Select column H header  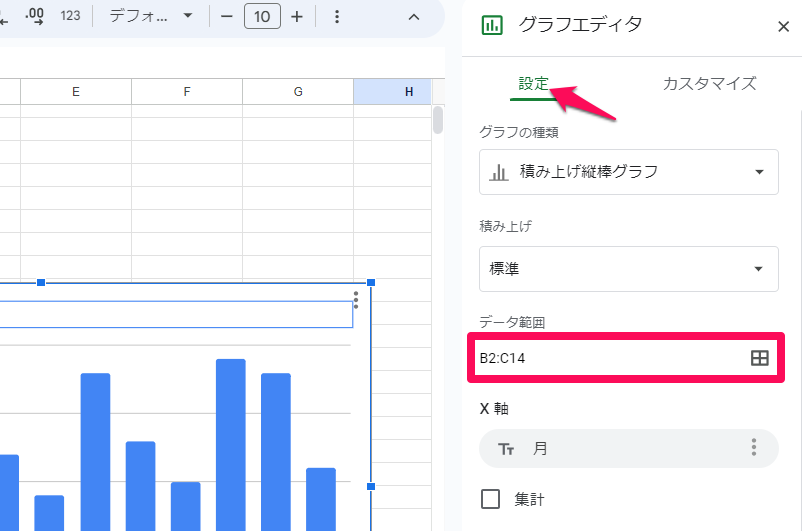tap(392, 92)
